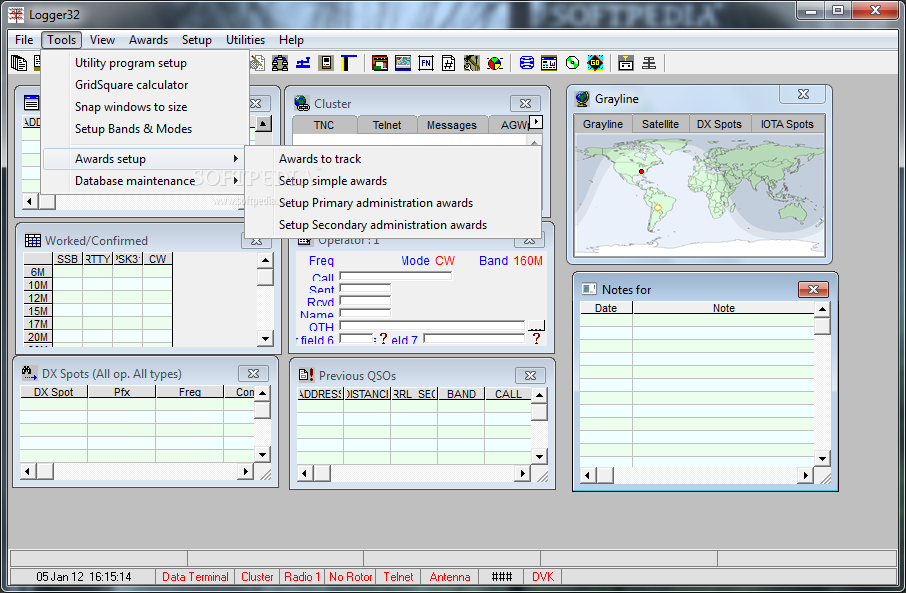Open the Awards menu in menu bar
Screen dimensions: 906x593
tap(148, 40)
